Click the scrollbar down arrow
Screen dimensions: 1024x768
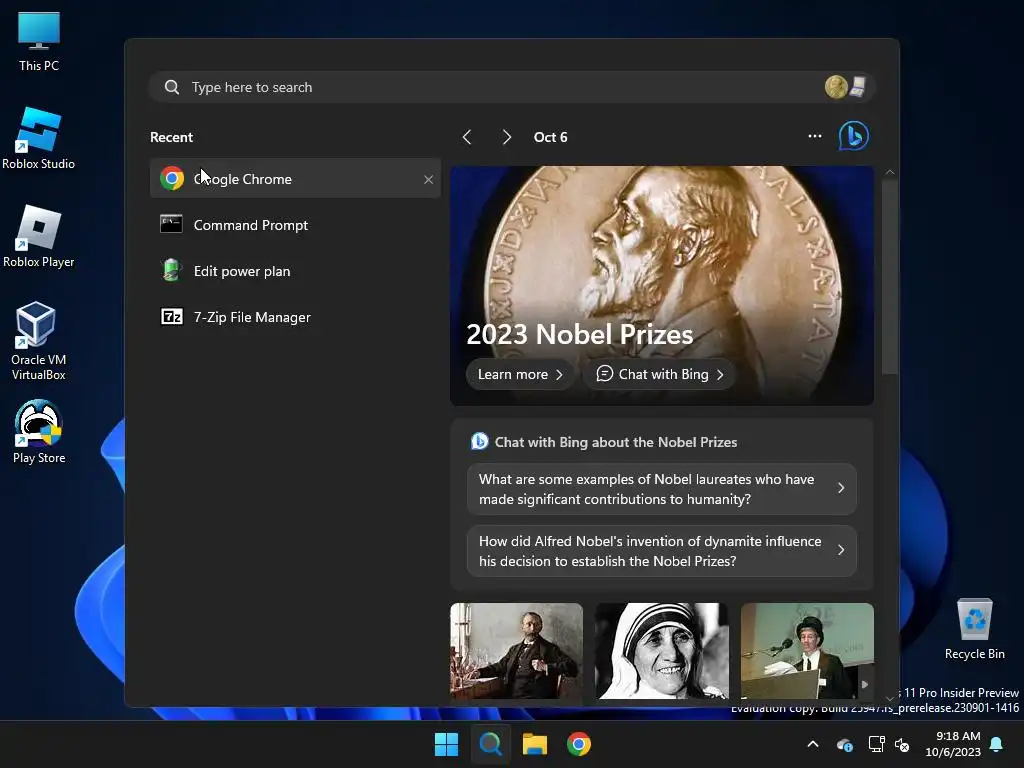click(889, 698)
